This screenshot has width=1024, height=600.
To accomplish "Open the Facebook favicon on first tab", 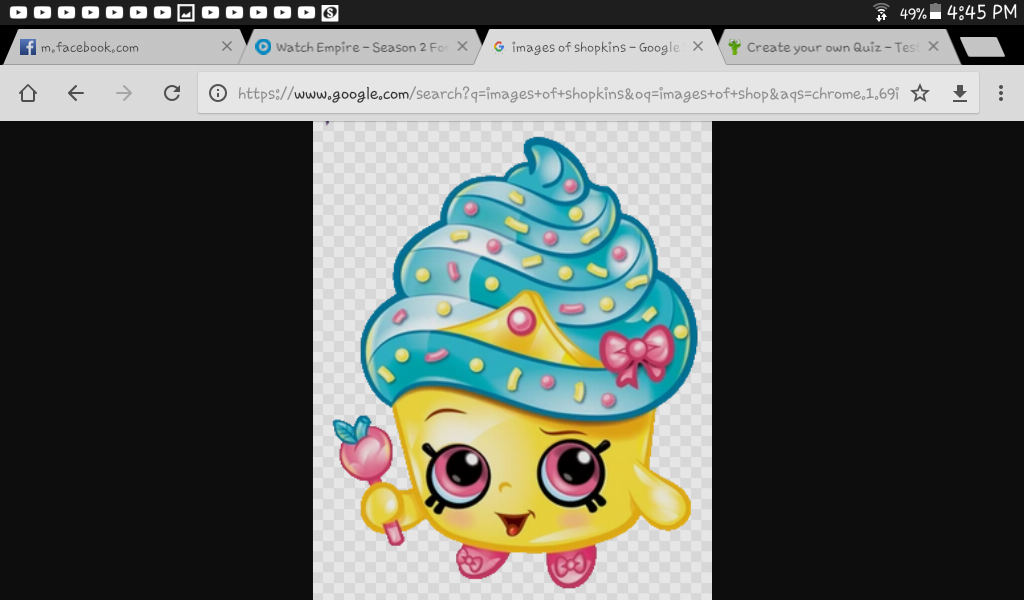I will (27, 47).
